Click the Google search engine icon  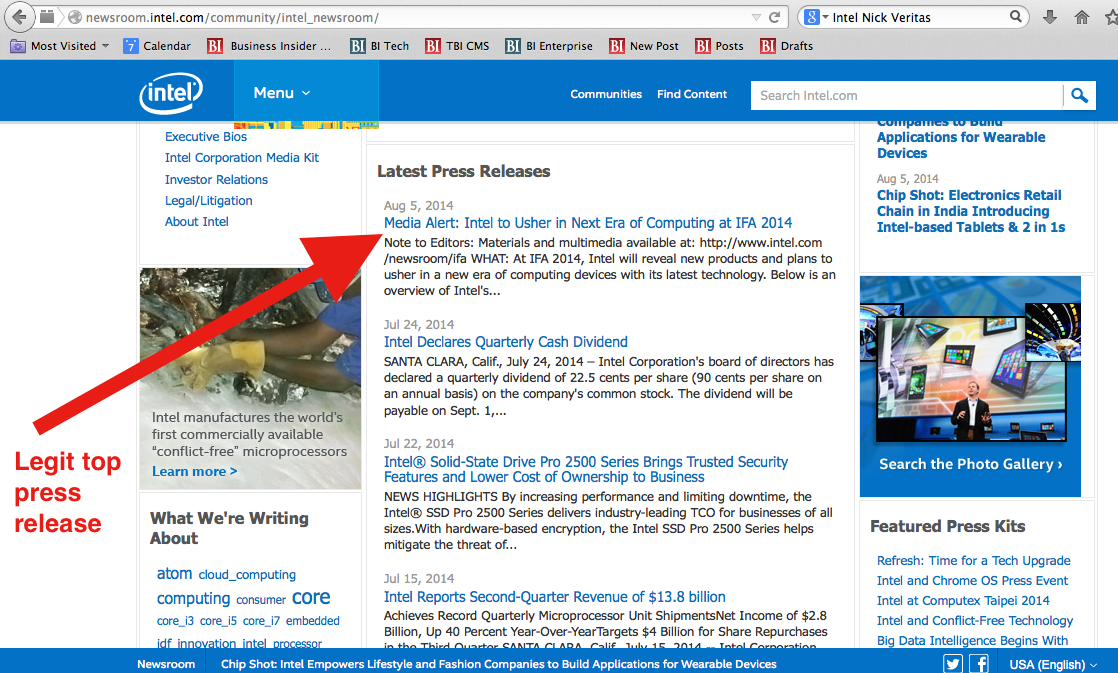(x=812, y=17)
